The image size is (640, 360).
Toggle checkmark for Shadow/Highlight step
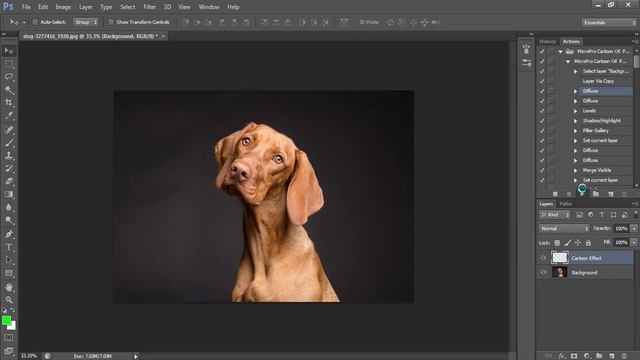tap(542, 121)
